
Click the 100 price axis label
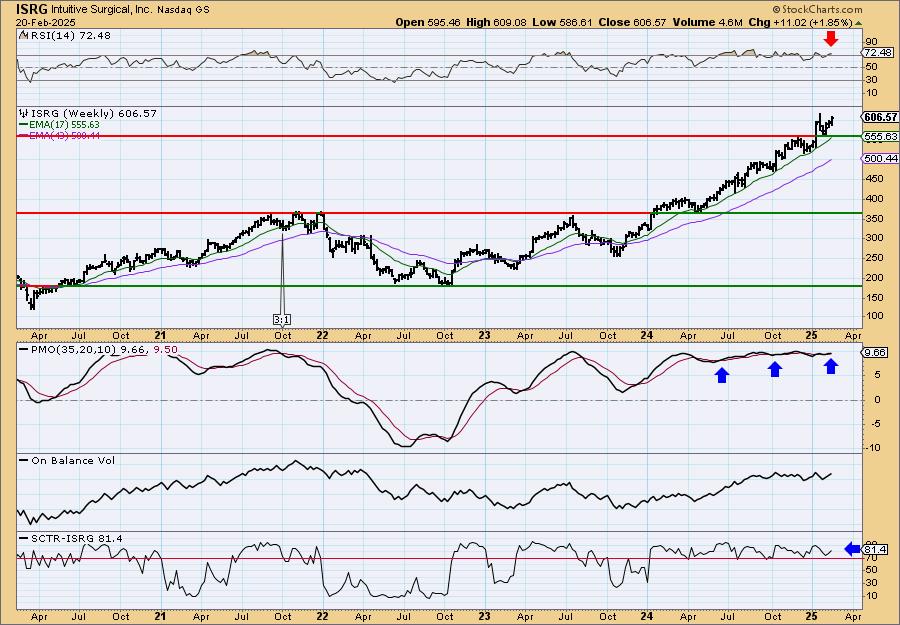[x=874, y=316]
